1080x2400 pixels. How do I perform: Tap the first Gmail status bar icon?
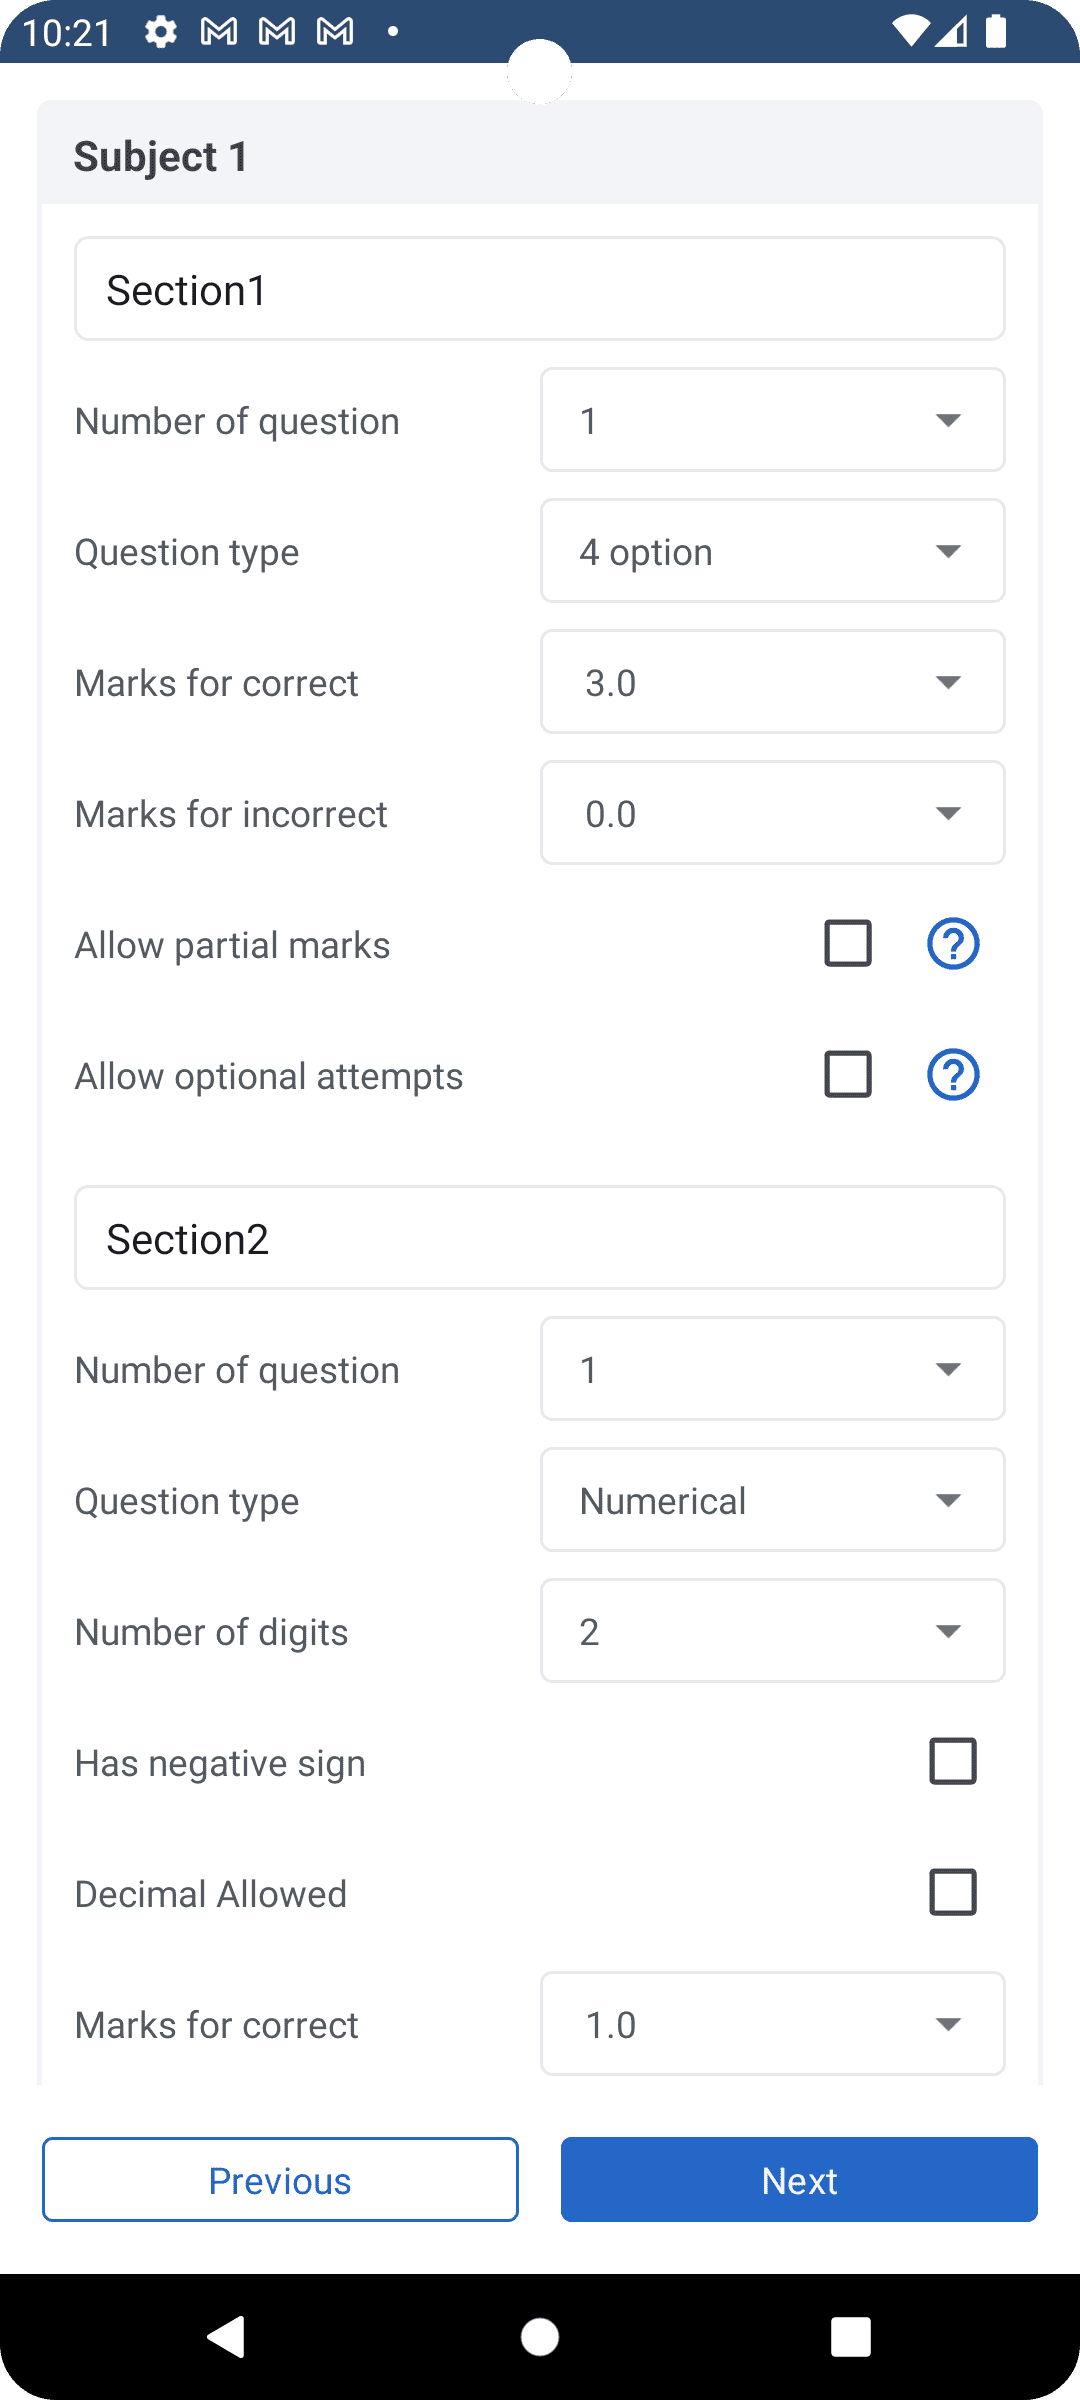[x=219, y=32]
